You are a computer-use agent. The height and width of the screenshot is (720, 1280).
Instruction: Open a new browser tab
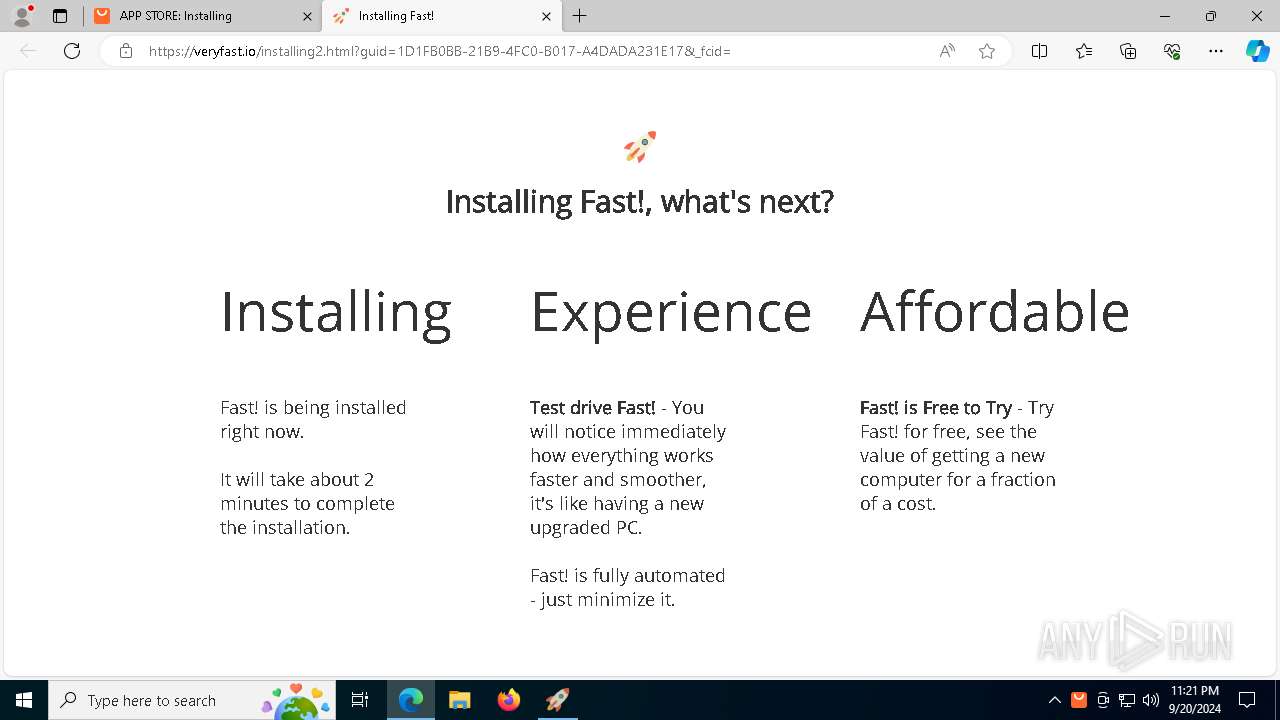pos(580,16)
